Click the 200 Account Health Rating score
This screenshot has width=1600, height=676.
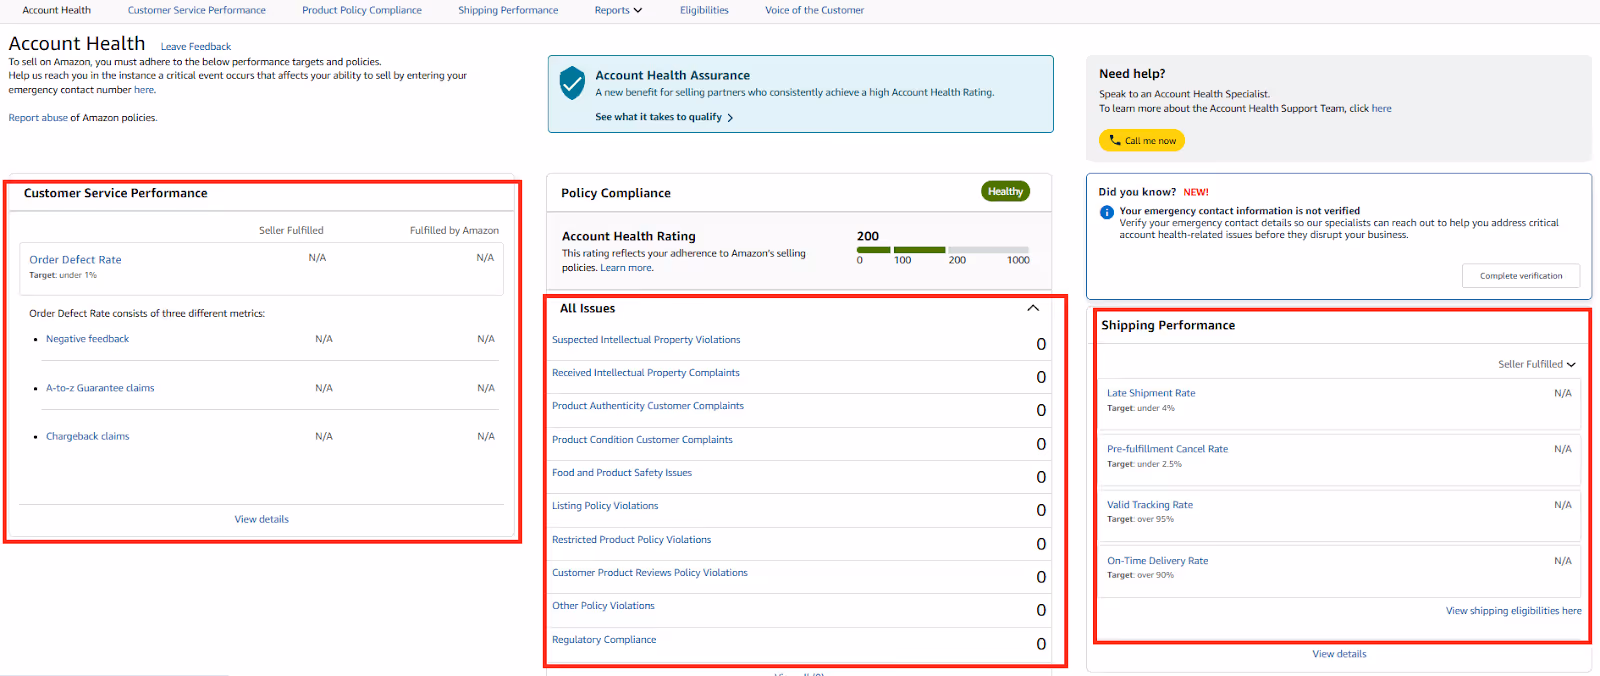pyautogui.click(x=868, y=236)
